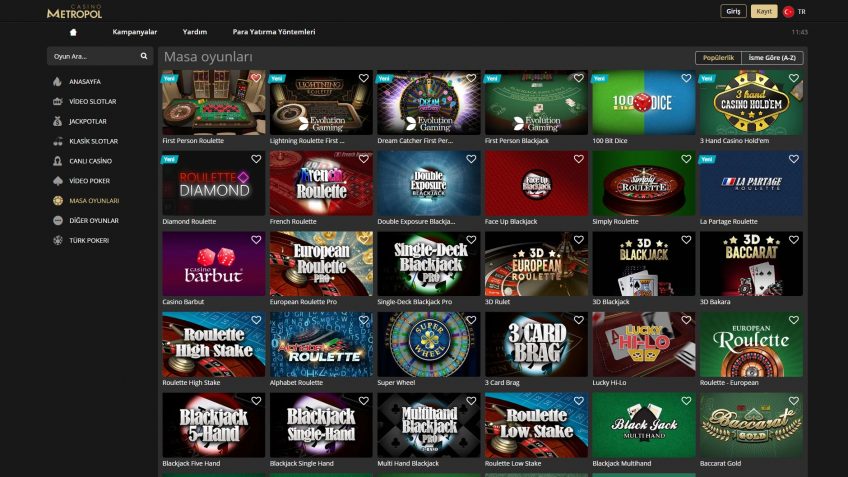This screenshot has width=848, height=477.
Task: Launch the Super Wheel game thumbnail
Action: [428, 344]
